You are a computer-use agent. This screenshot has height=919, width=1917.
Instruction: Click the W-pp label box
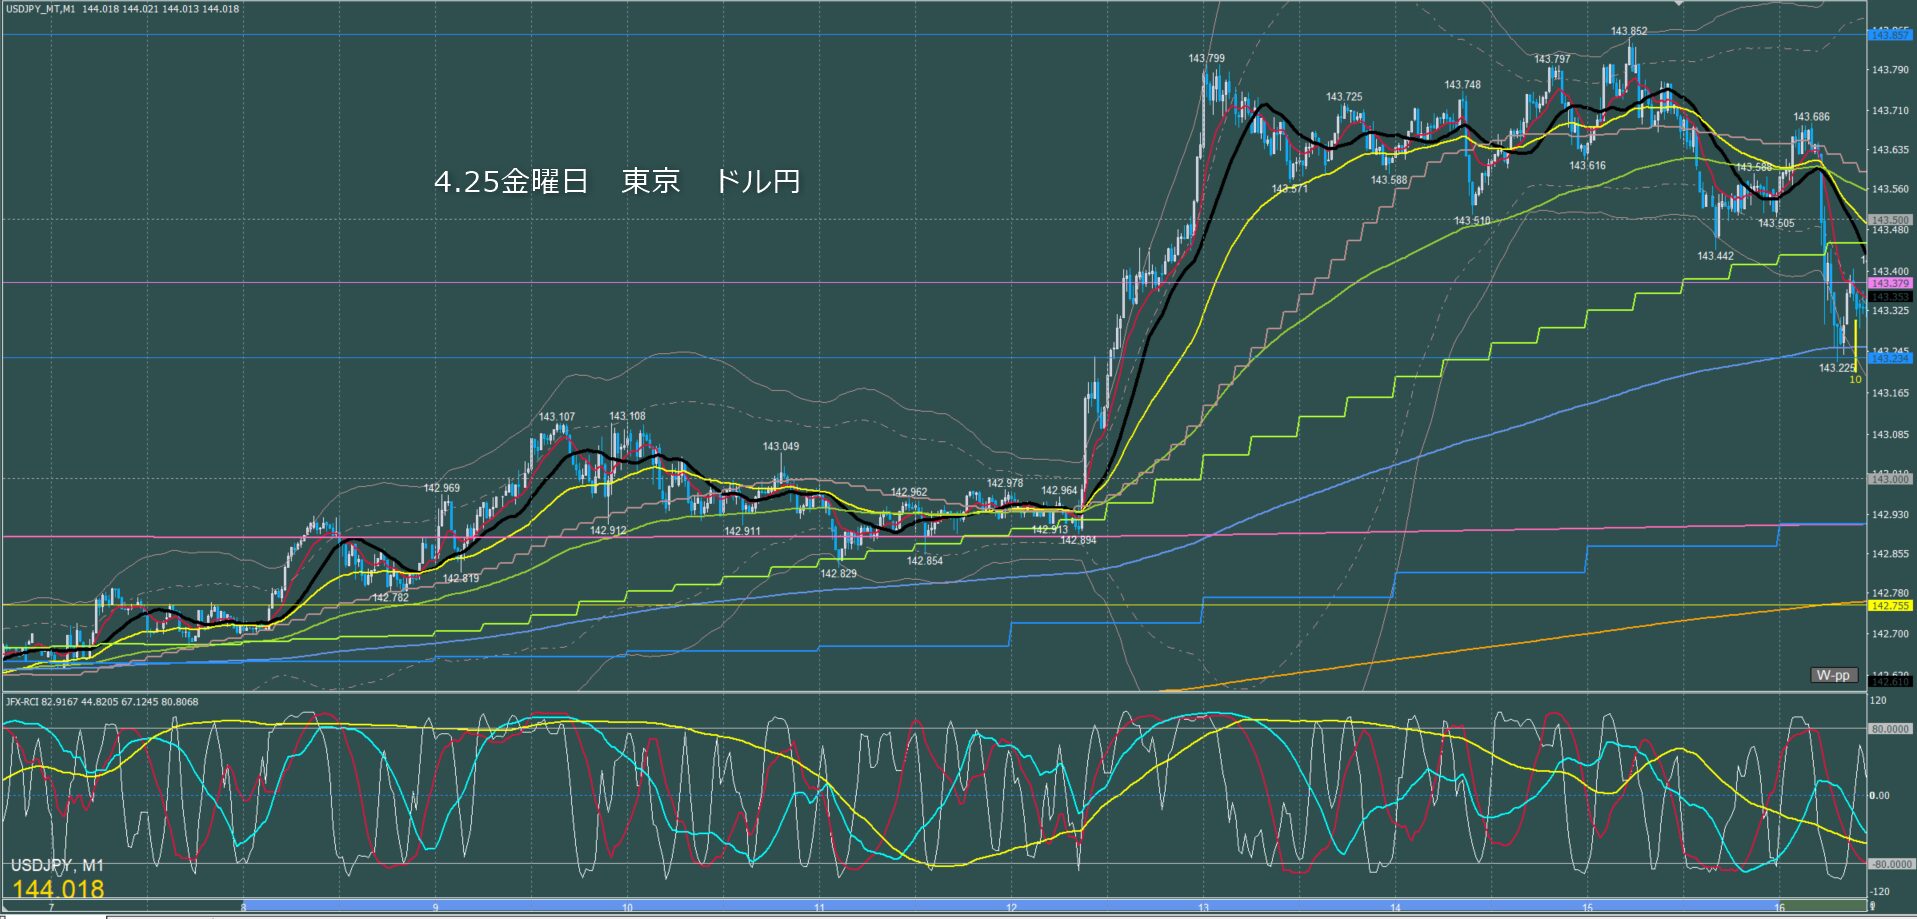pos(1833,675)
